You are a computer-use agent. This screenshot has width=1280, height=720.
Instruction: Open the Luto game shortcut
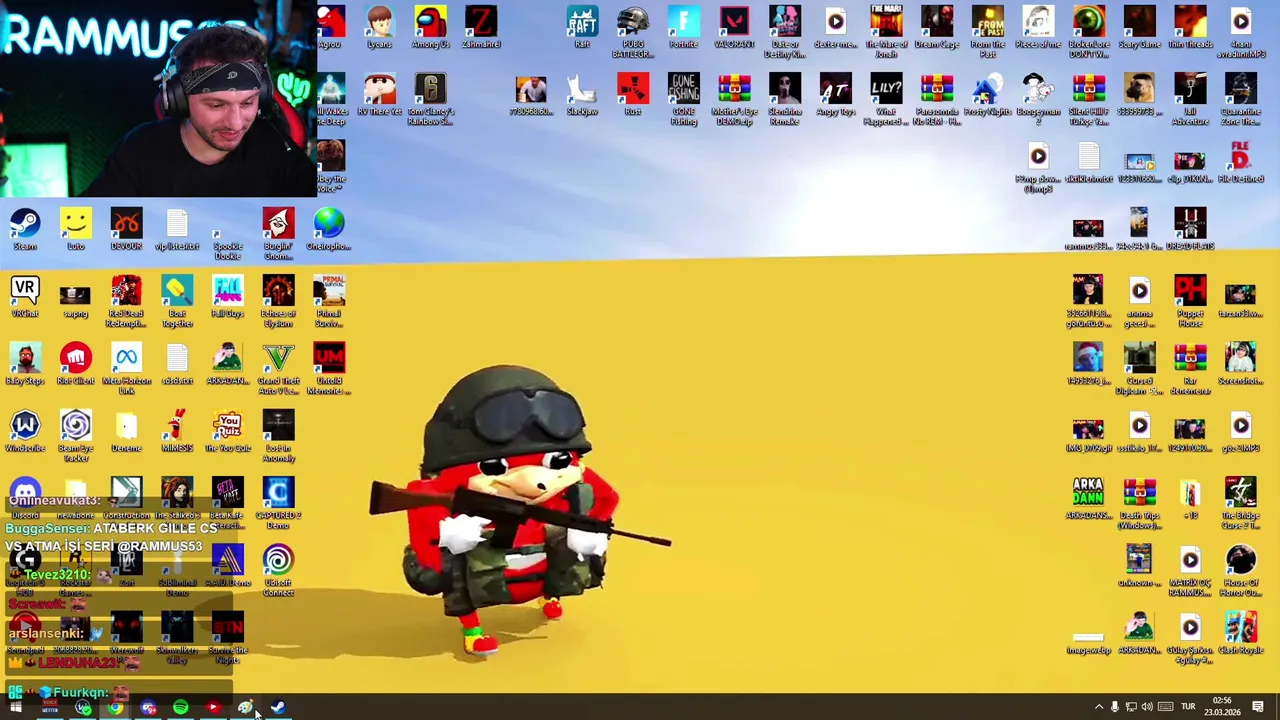point(76,229)
